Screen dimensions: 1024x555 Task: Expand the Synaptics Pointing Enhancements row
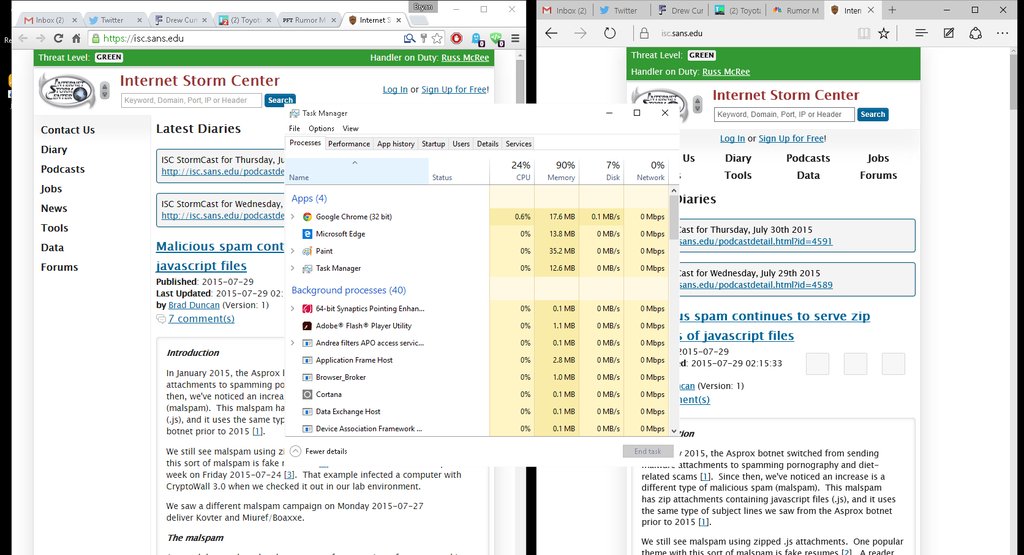(293, 309)
